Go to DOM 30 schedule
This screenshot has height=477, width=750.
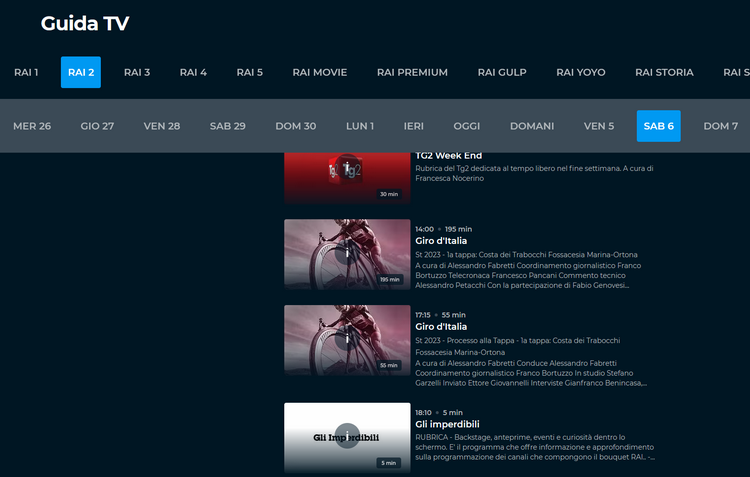tap(296, 126)
